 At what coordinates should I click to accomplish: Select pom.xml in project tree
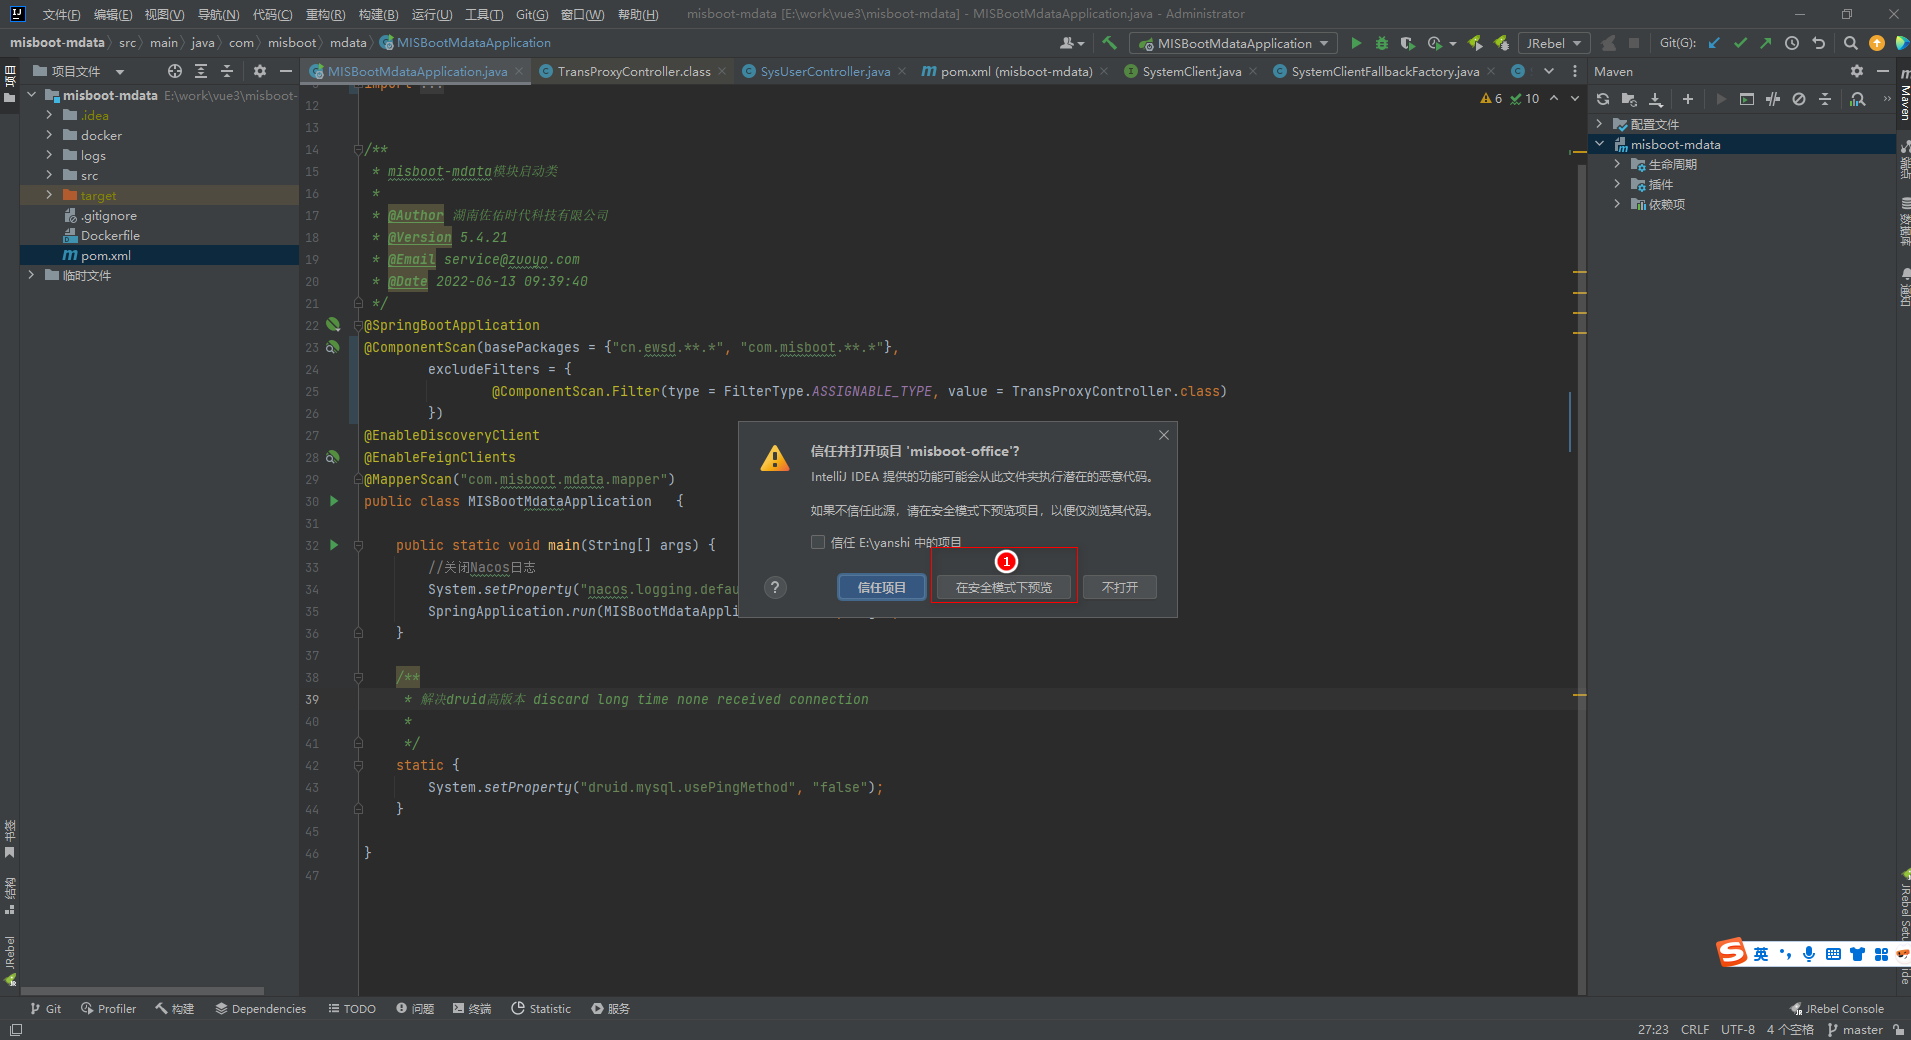159,255
